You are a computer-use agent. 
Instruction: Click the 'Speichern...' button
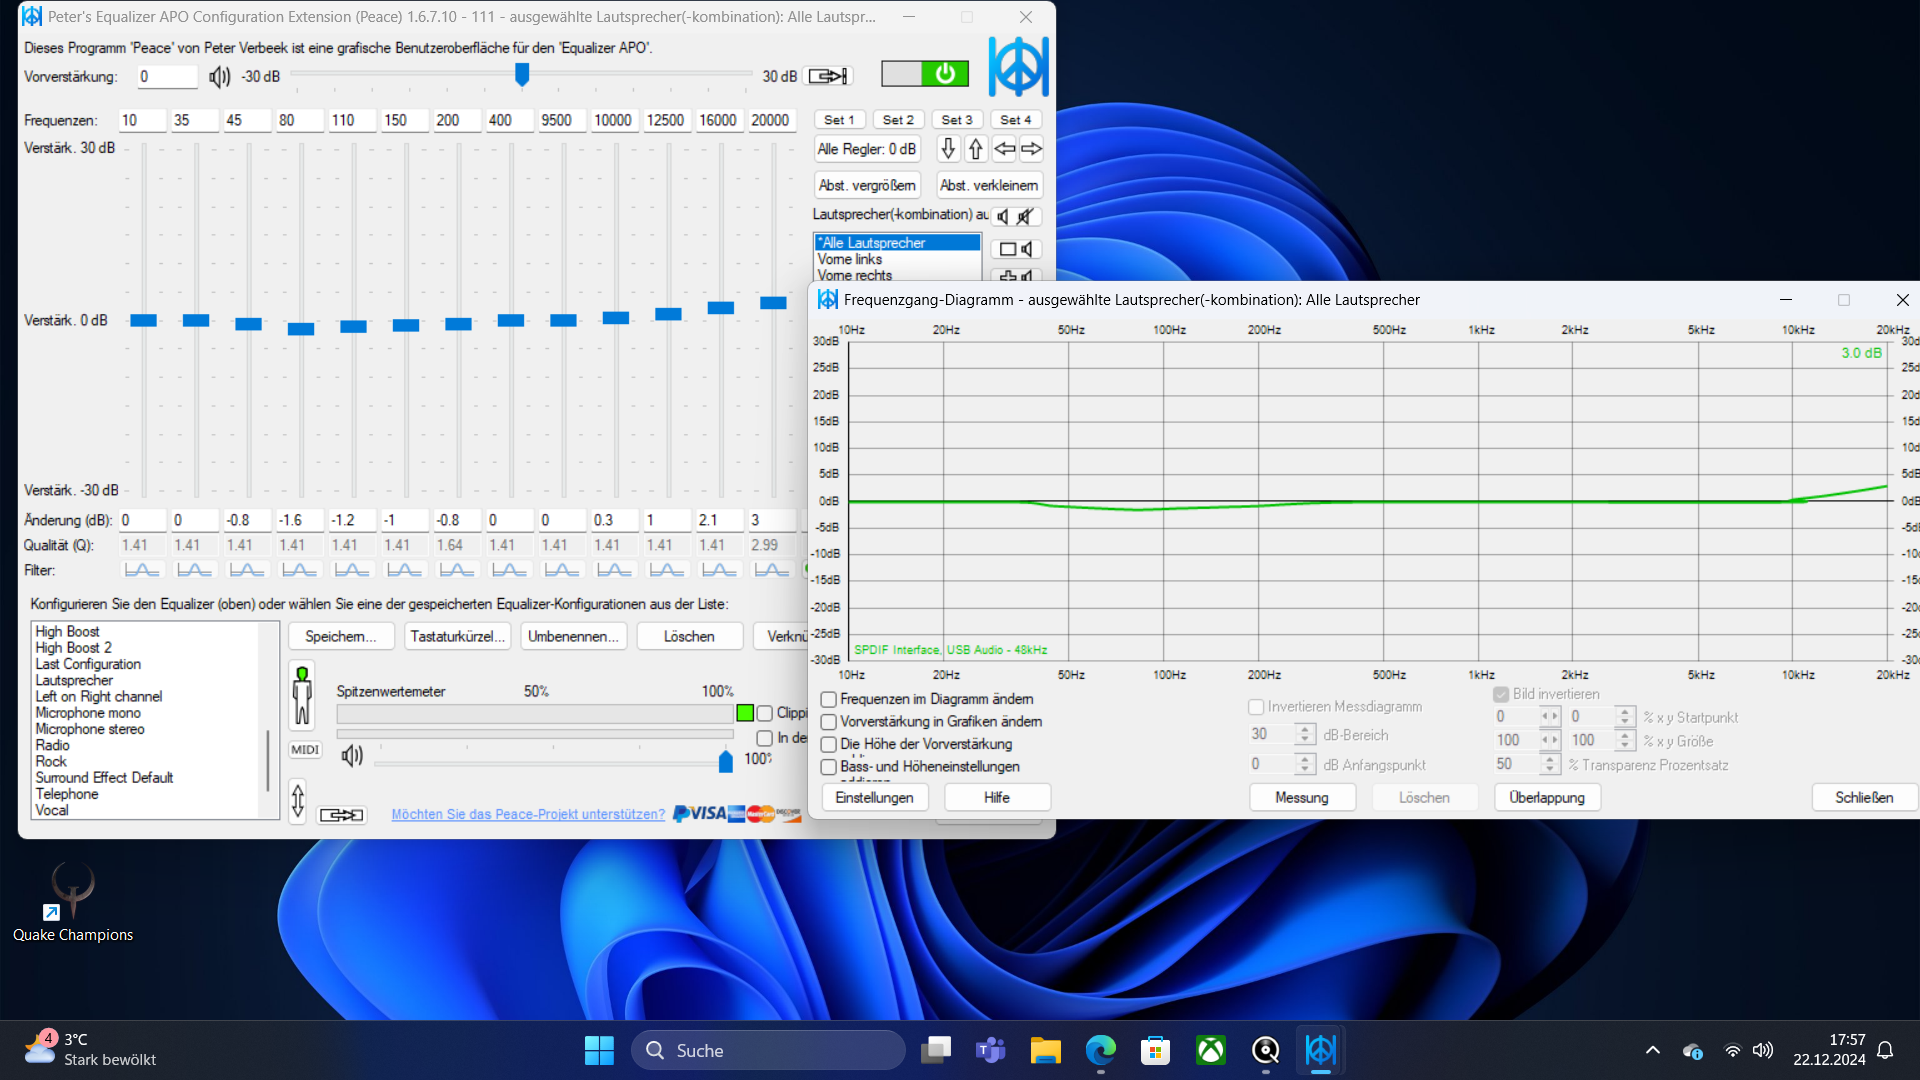[340, 637]
